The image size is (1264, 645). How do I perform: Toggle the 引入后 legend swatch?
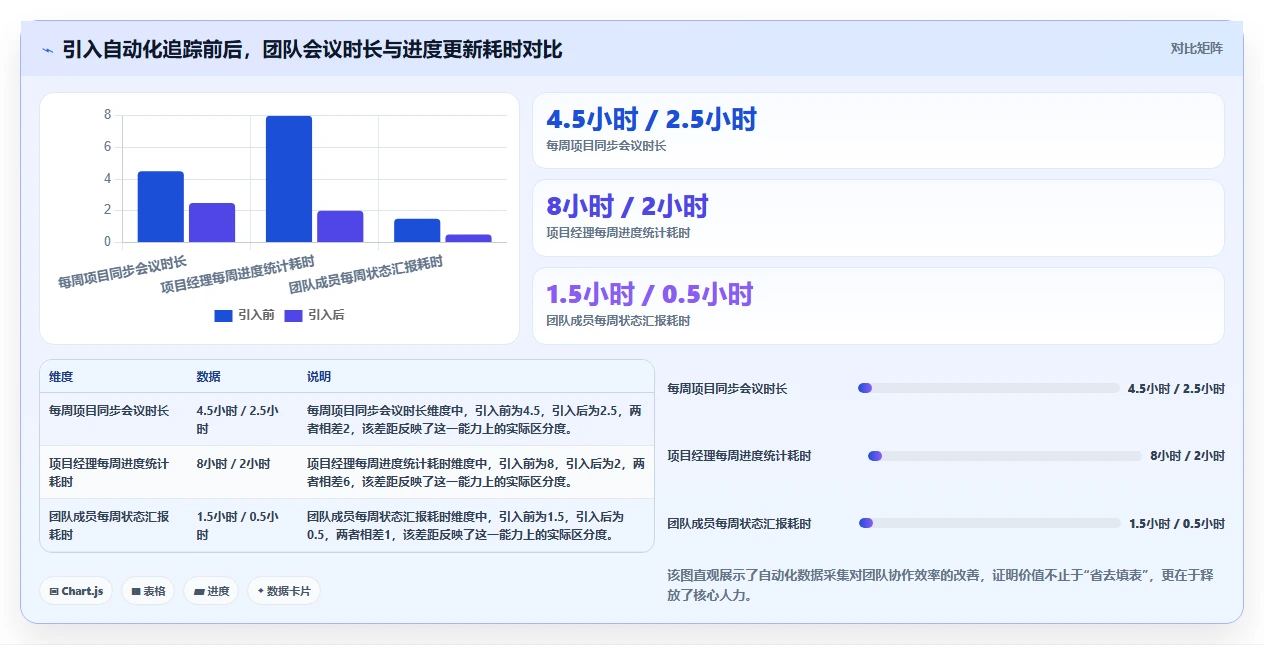293,315
